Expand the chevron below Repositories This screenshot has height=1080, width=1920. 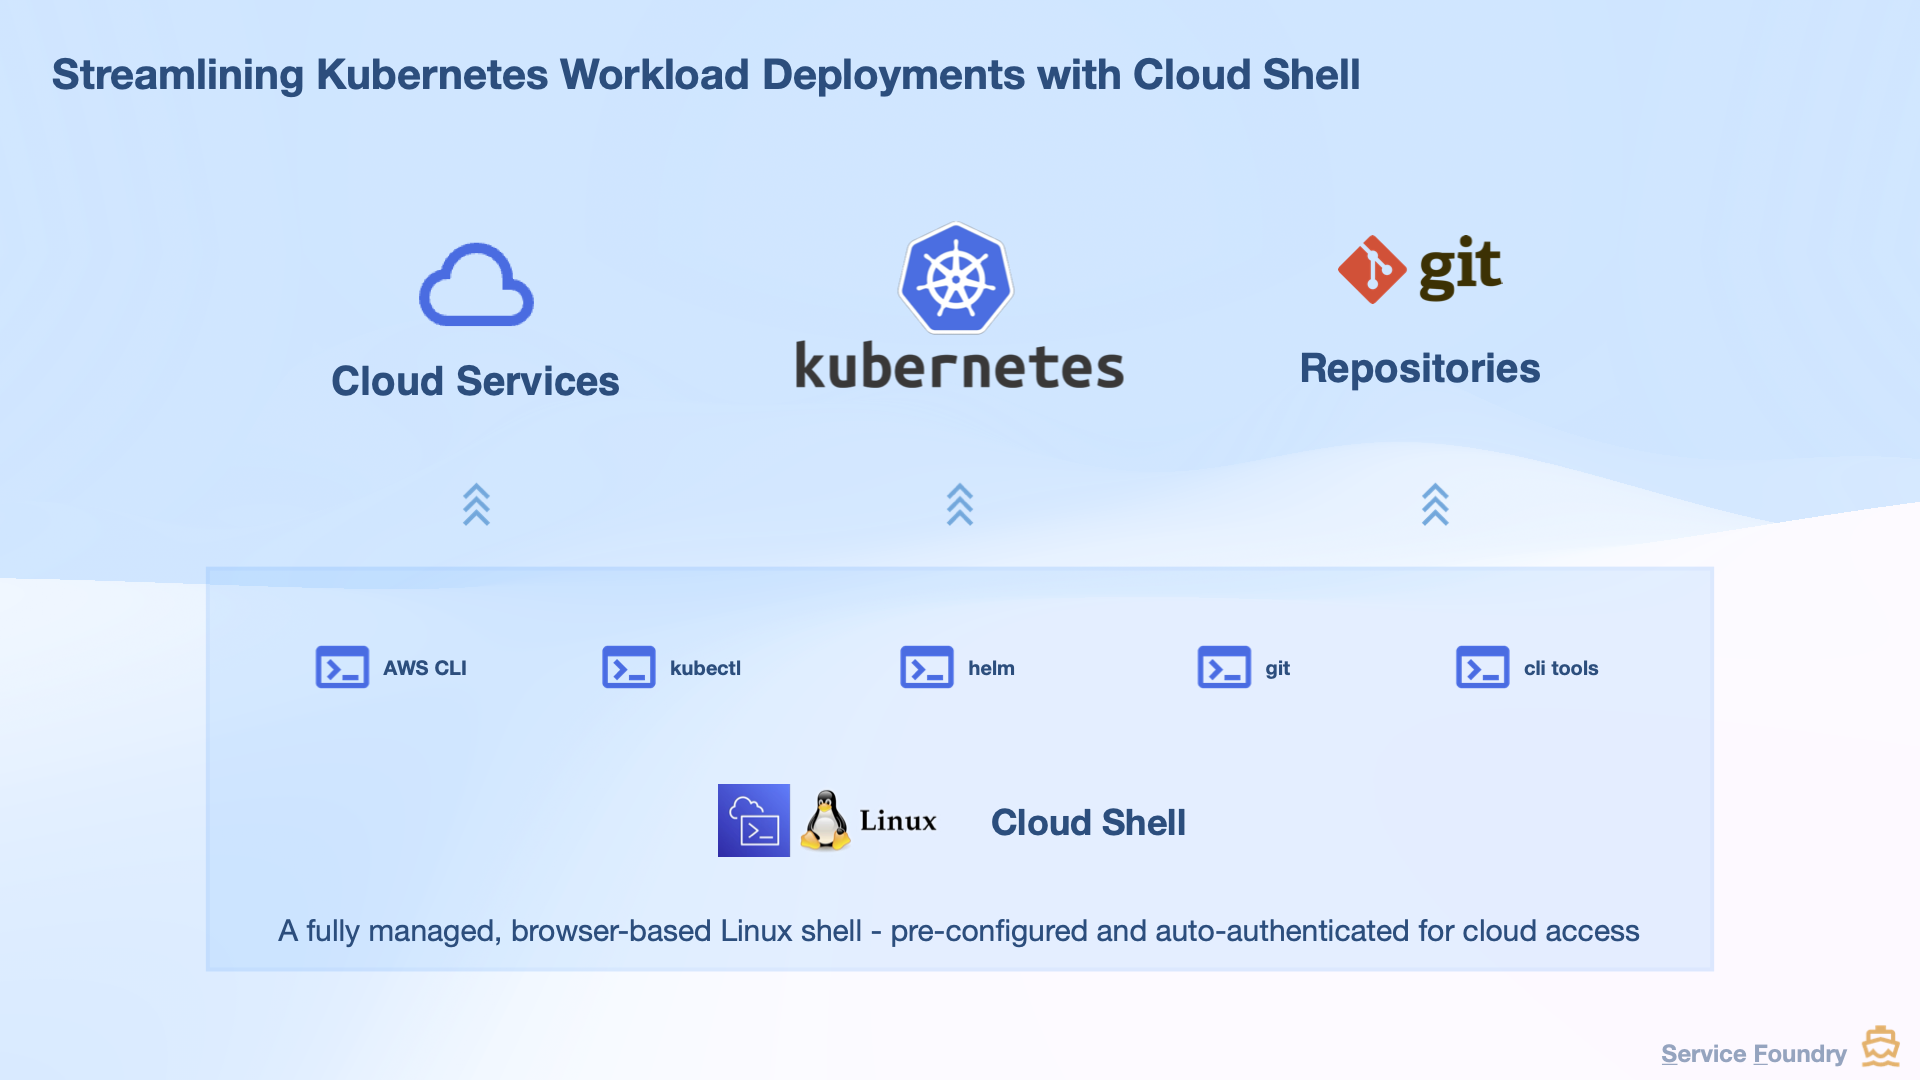pos(1436,505)
